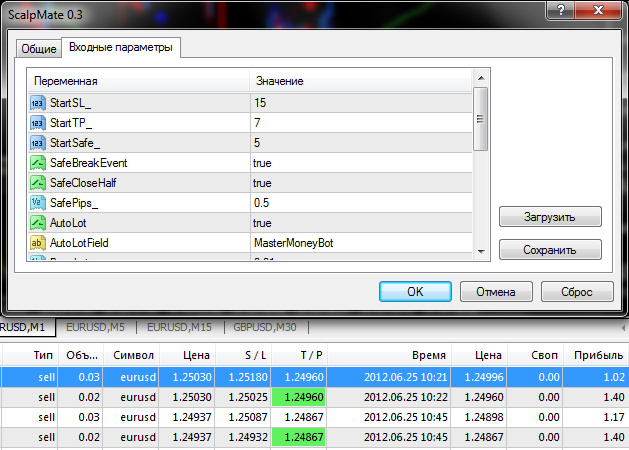Select the sell trade opened 2012.06.25 10:21
The image size is (629, 450).
[x=314, y=377]
